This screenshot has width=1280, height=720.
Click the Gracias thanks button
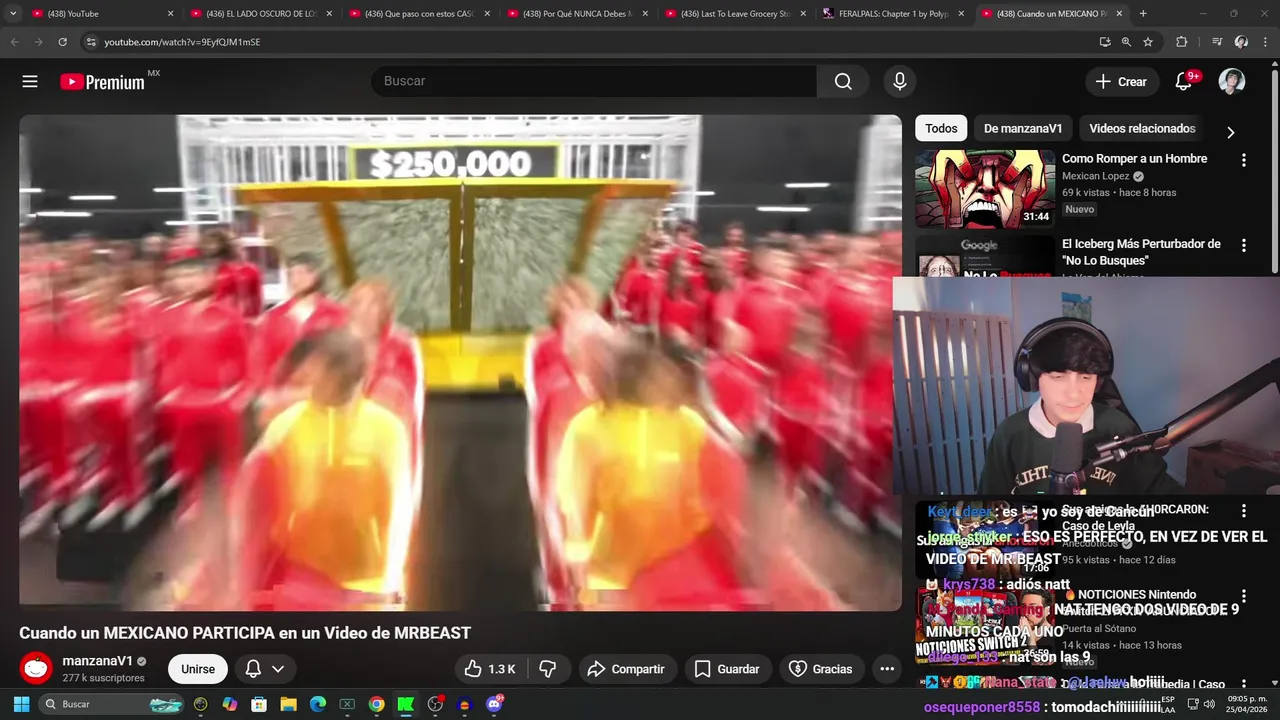[821, 669]
